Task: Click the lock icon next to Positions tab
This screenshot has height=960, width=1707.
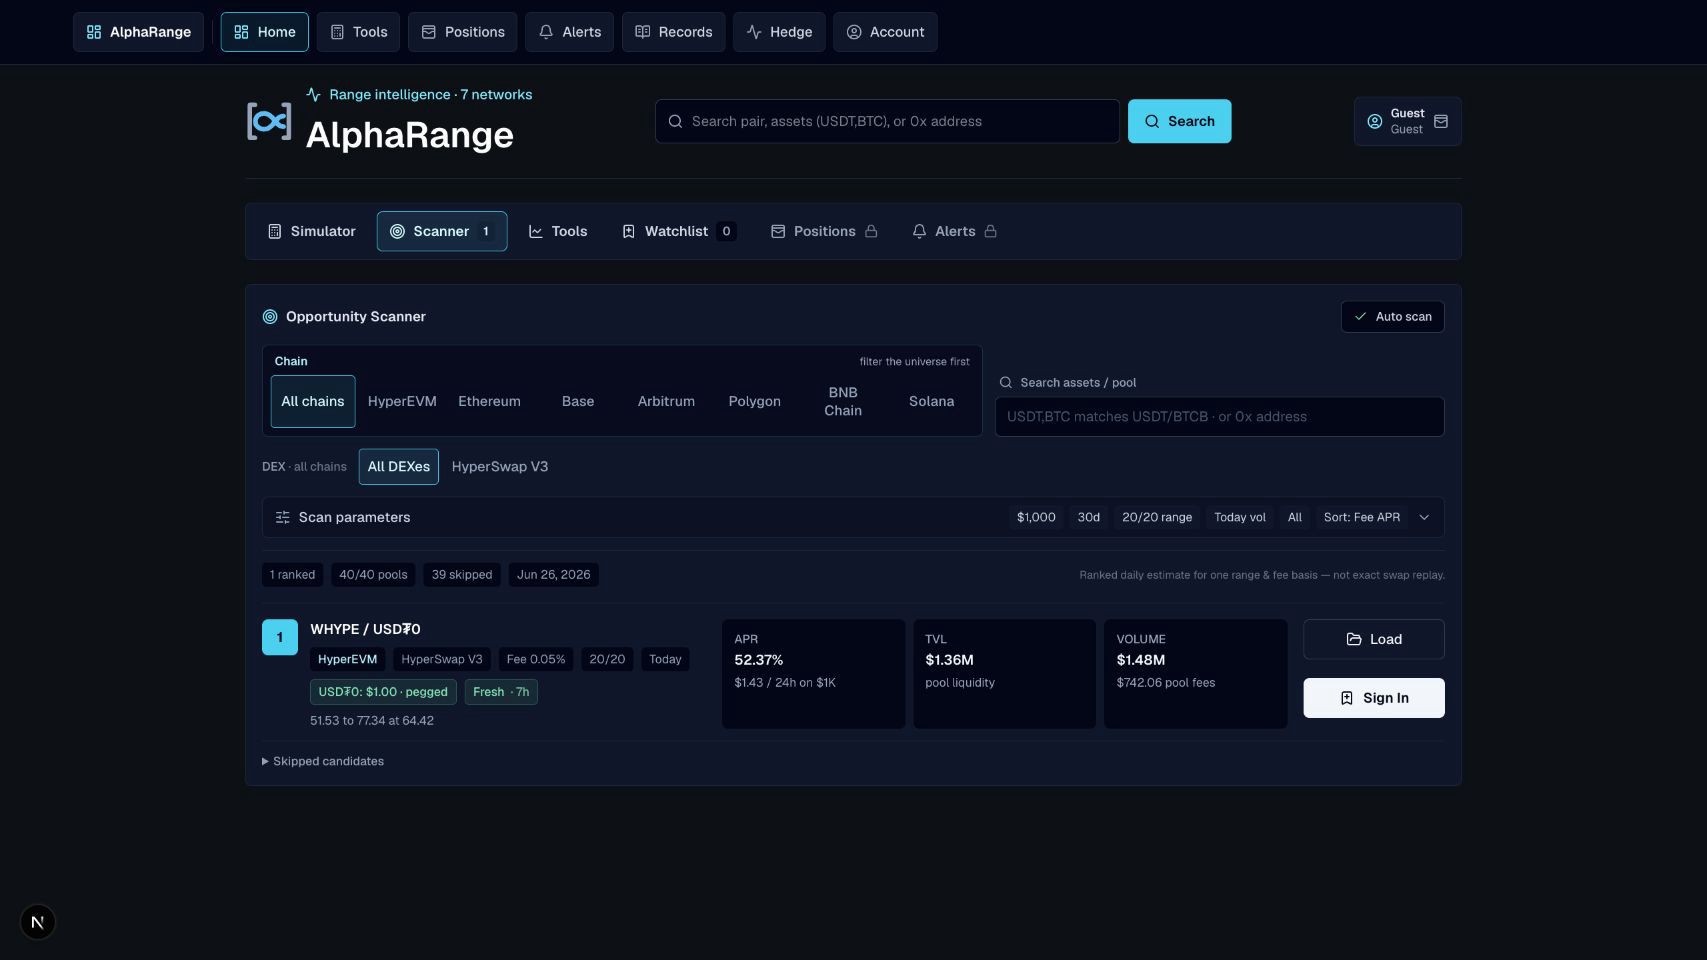Action: pos(871,231)
